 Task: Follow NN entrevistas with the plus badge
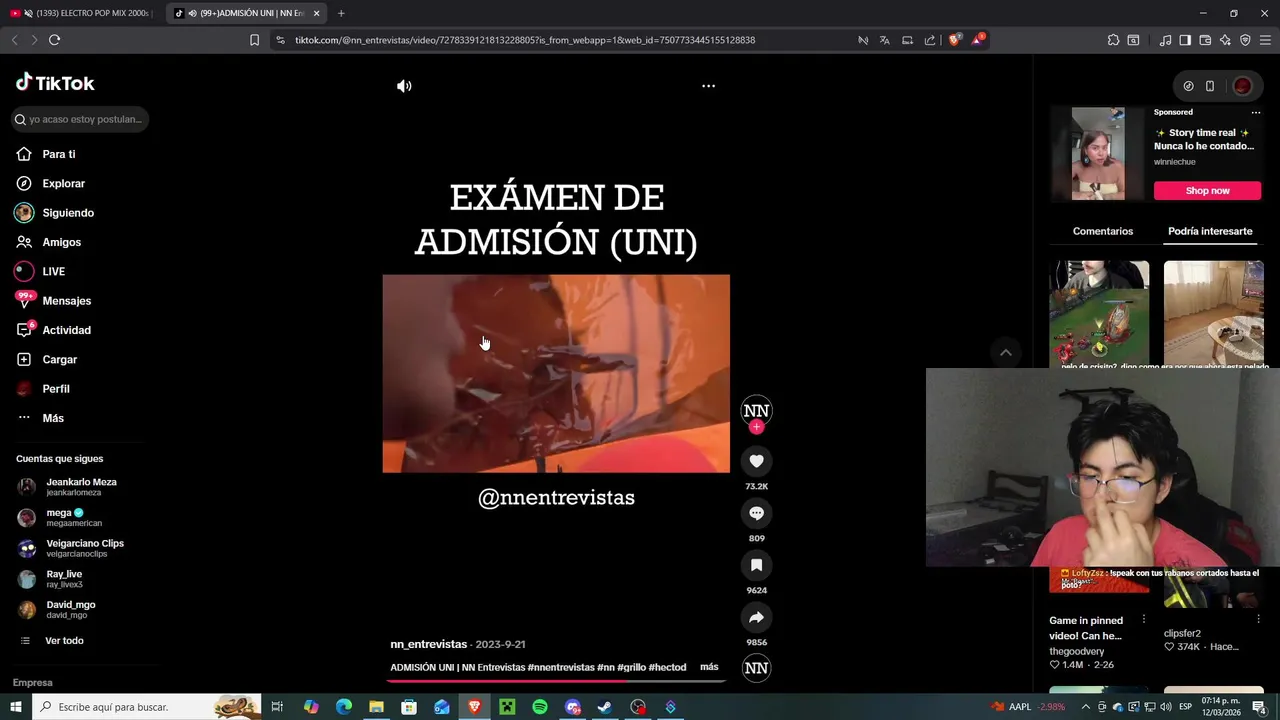pos(756,427)
